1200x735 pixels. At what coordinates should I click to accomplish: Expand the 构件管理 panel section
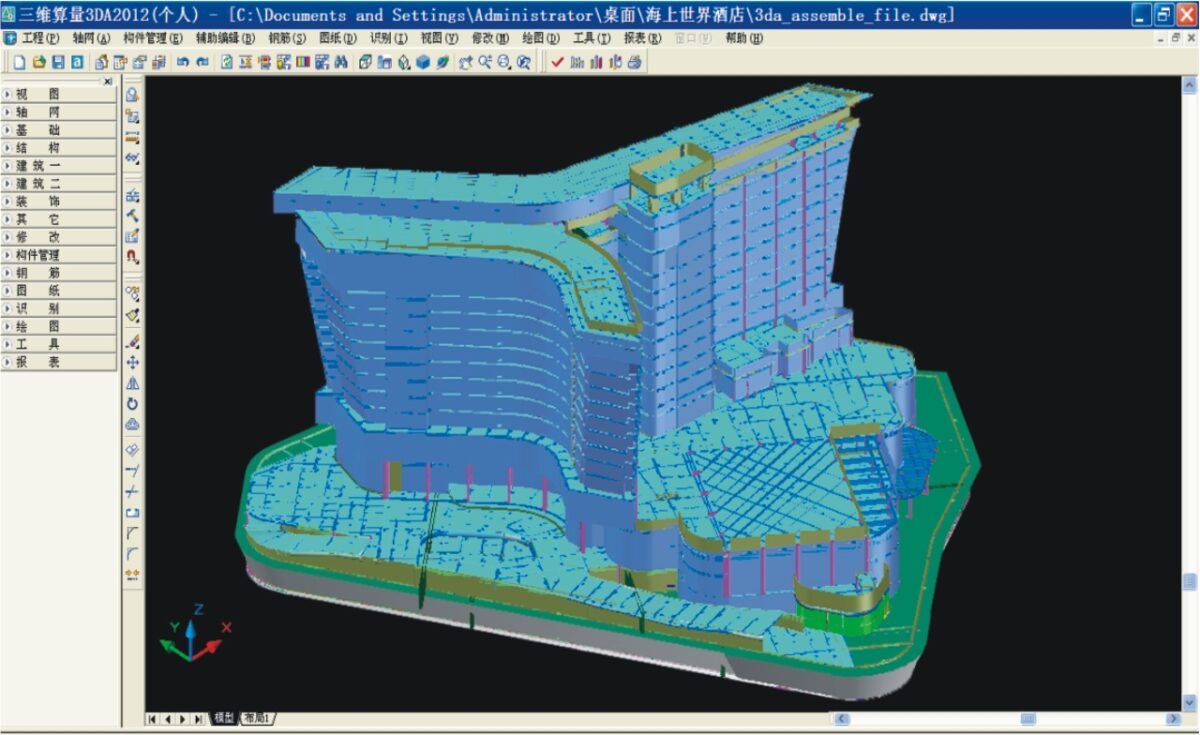(59, 255)
